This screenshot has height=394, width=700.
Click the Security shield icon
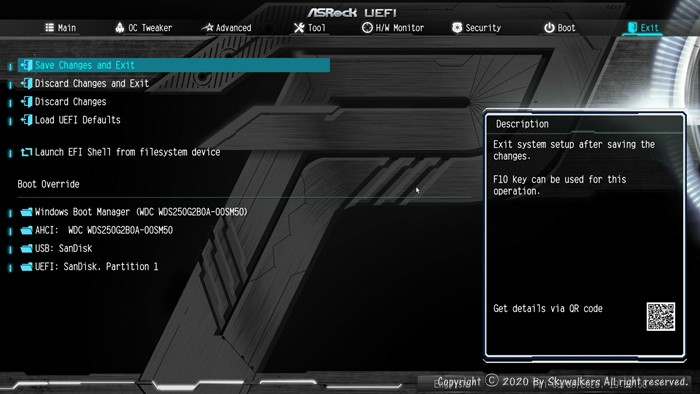coord(457,28)
